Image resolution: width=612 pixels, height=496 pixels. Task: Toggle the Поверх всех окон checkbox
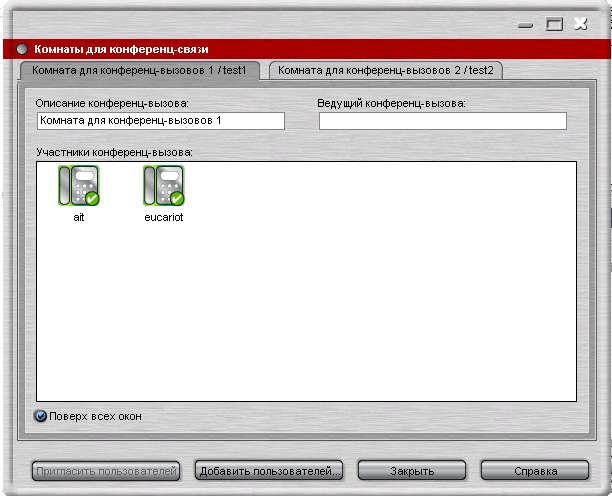tap(40, 416)
